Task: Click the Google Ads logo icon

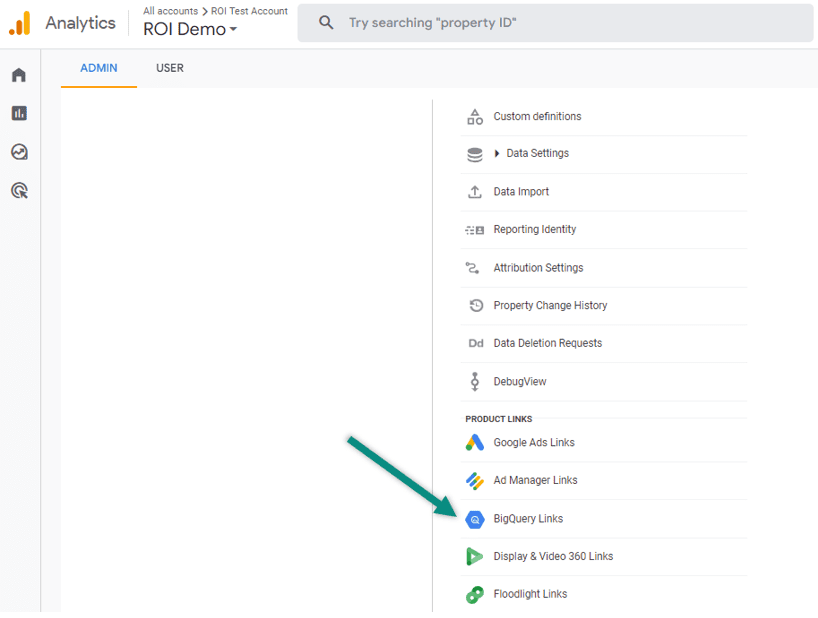Action: coord(475,443)
